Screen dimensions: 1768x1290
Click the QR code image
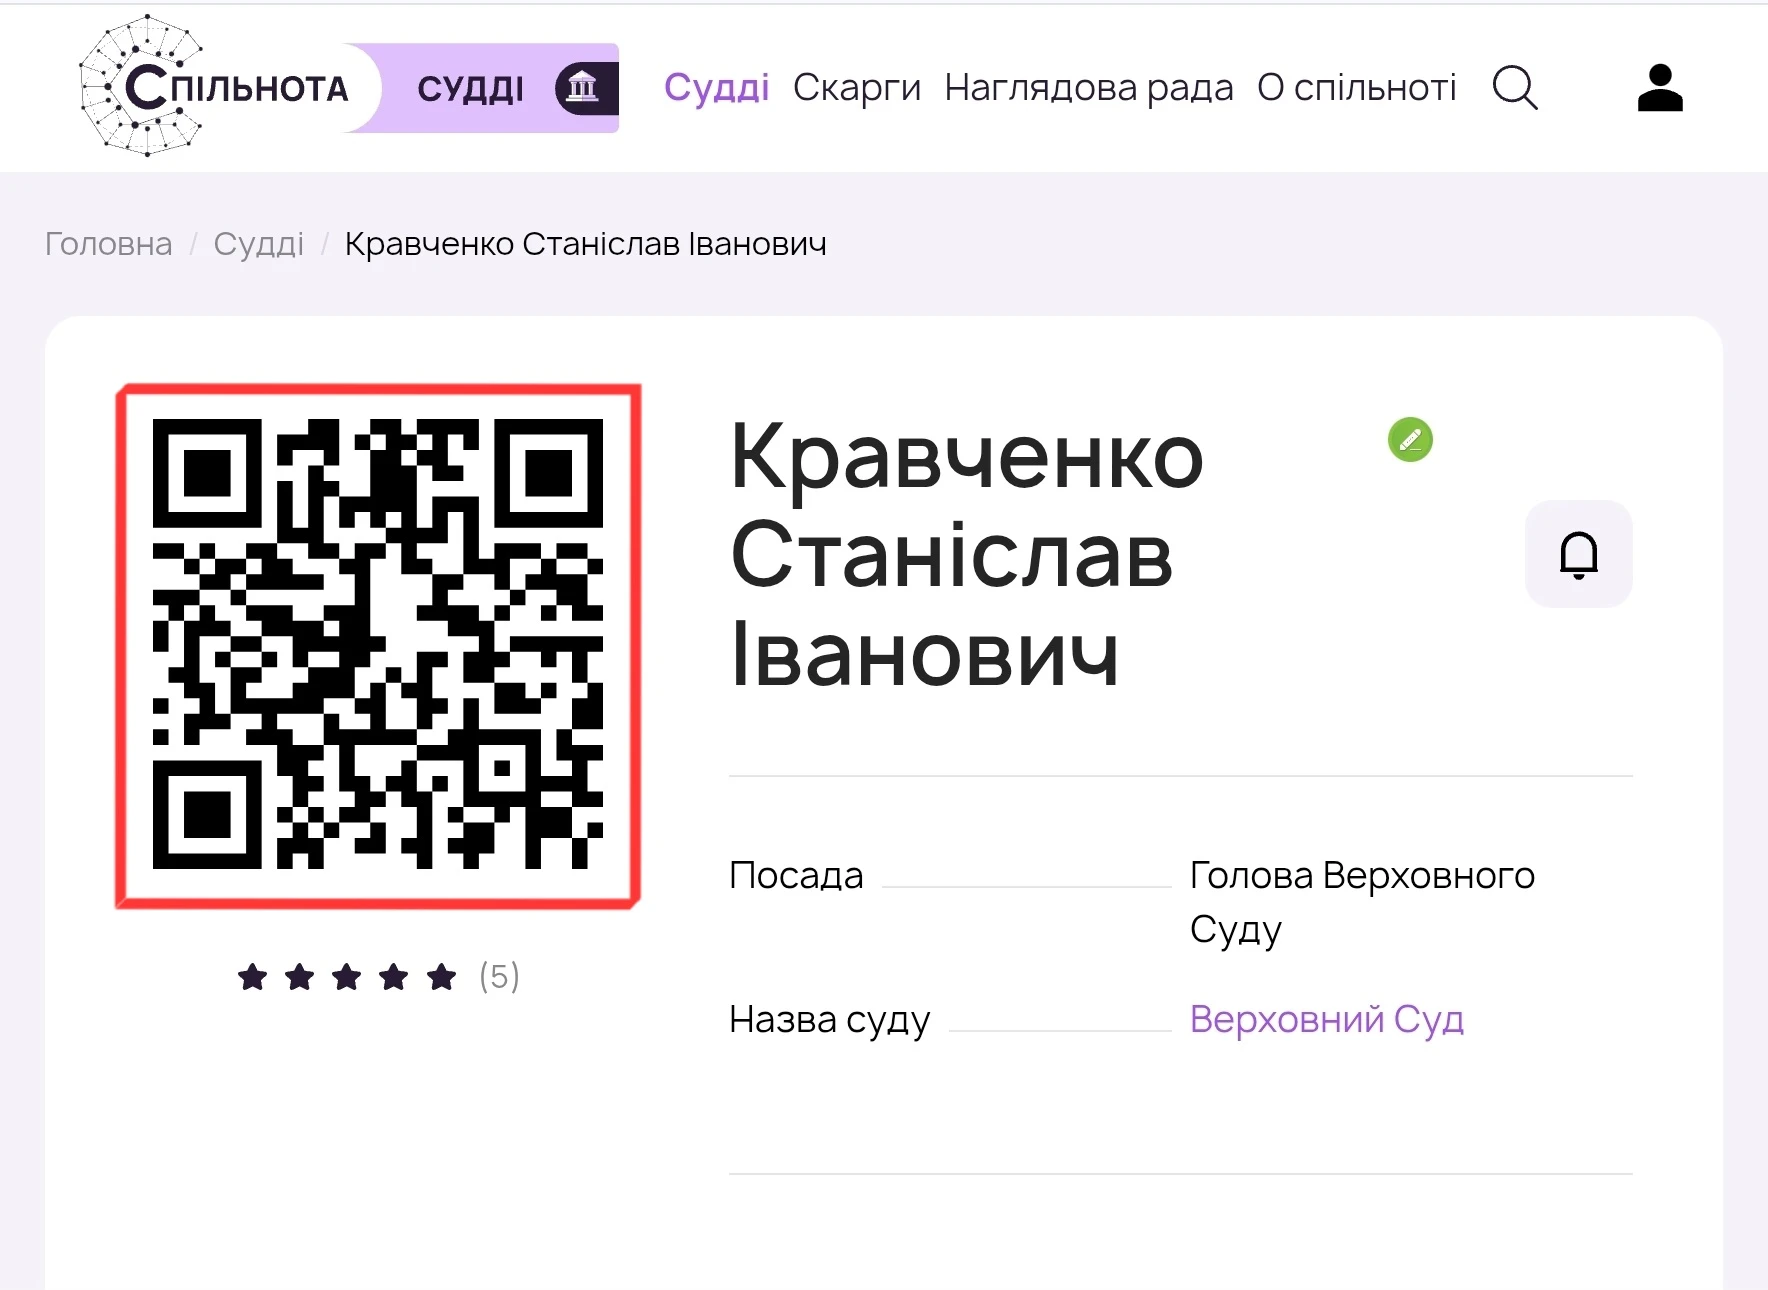pyautogui.click(x=378, y=646)
